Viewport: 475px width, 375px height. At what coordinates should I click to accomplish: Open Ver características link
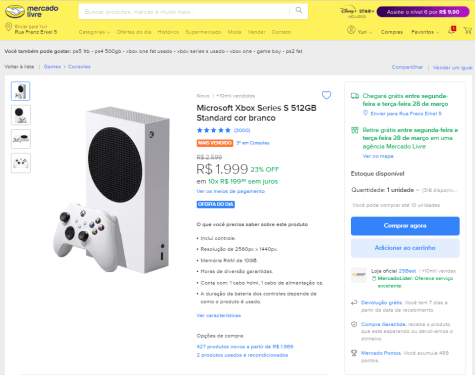coord(219,315)
